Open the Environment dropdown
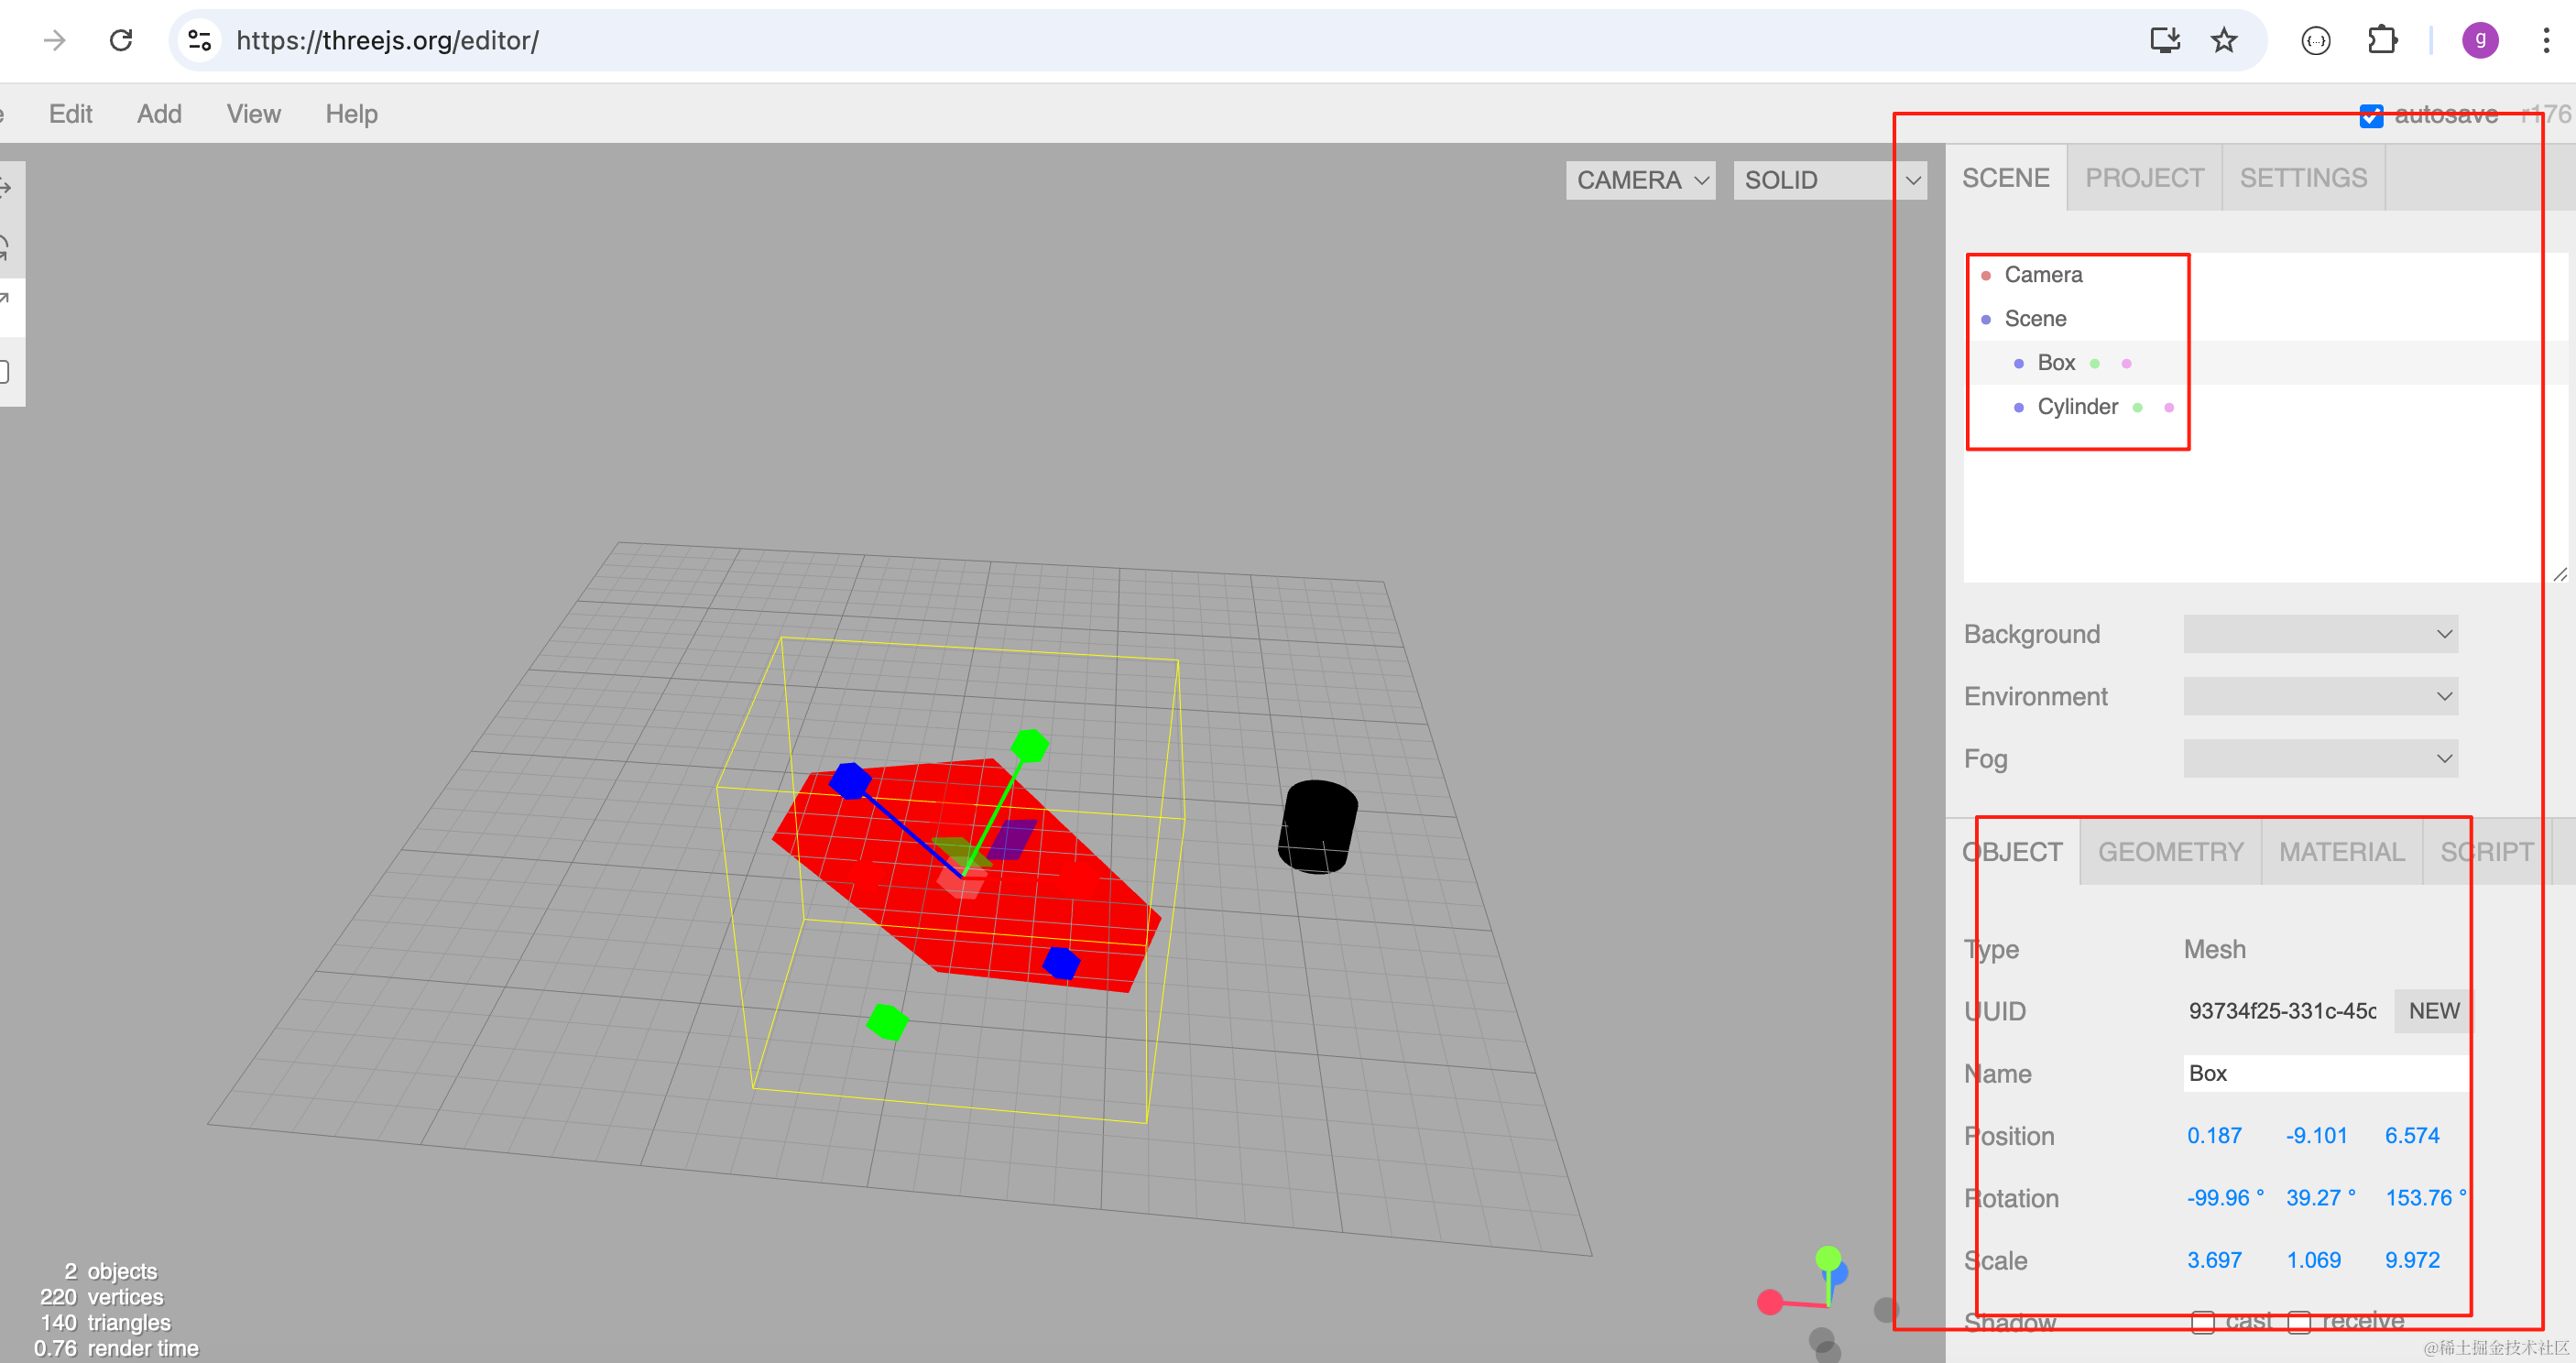Image resolution: width=2576 pixels, height=1363 pixels. [2320, 696]
